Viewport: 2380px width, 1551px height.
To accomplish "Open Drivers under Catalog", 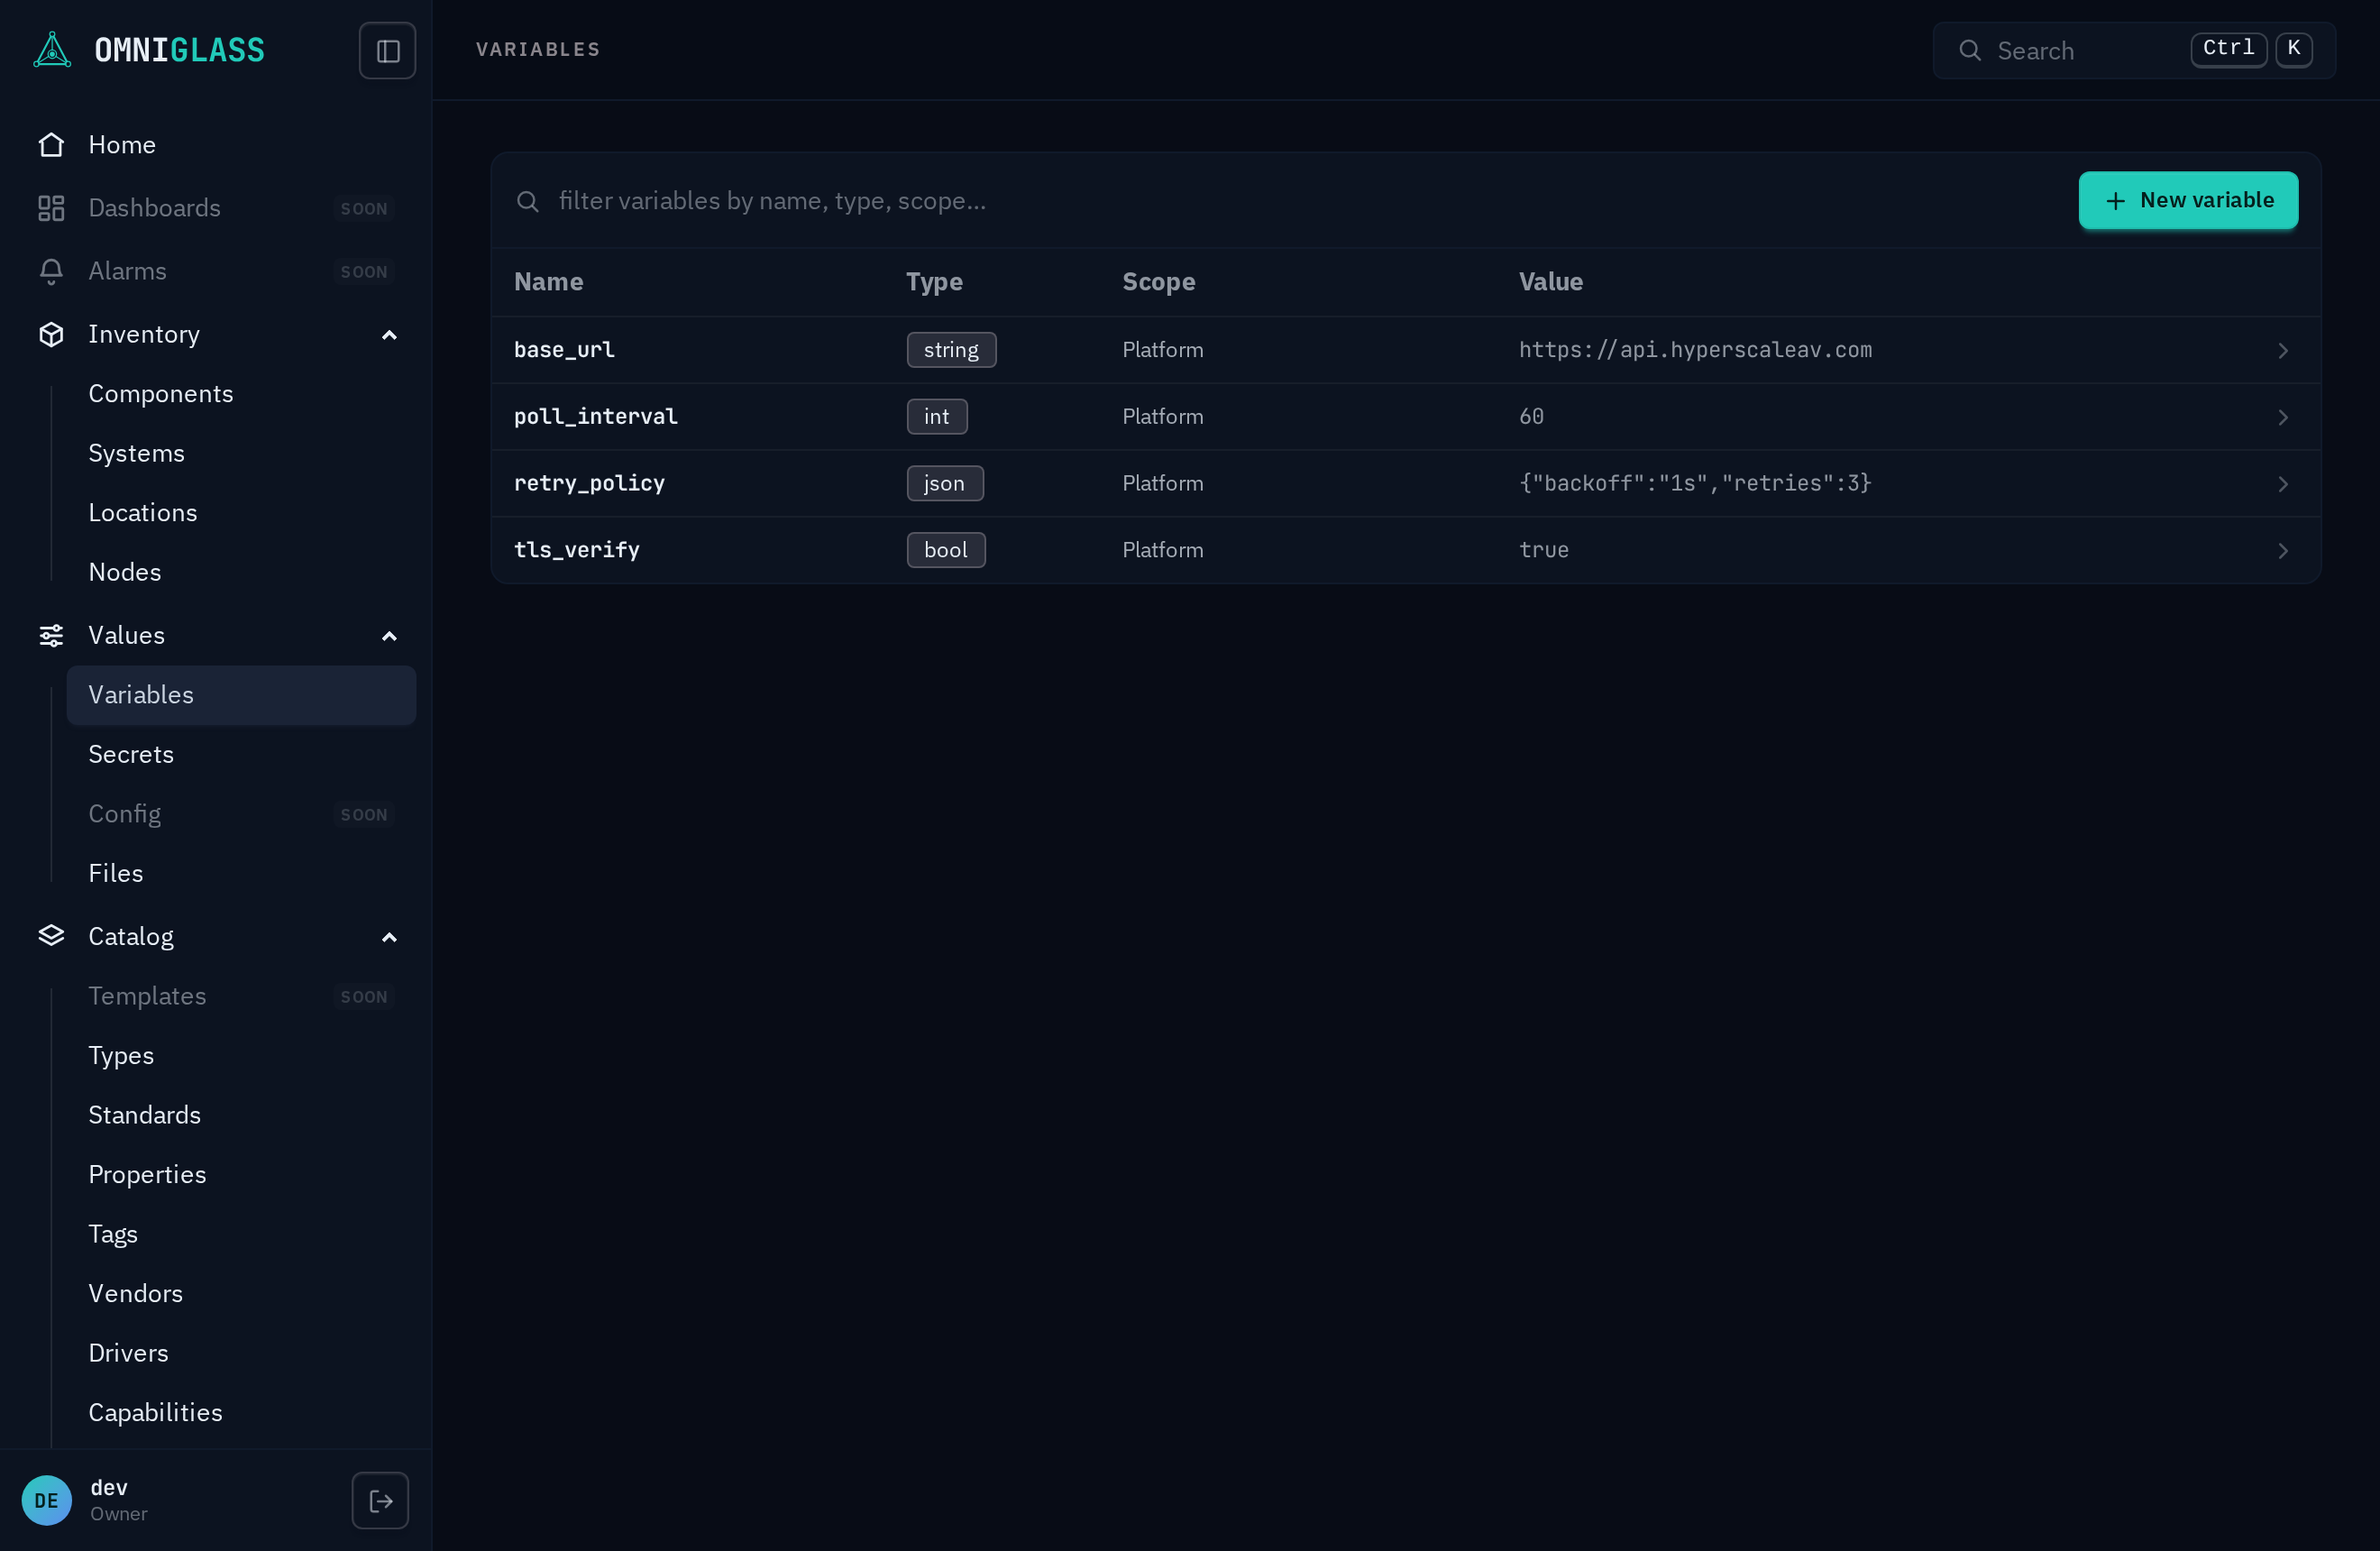I will pyautogui.click(x=241, y=1353).
